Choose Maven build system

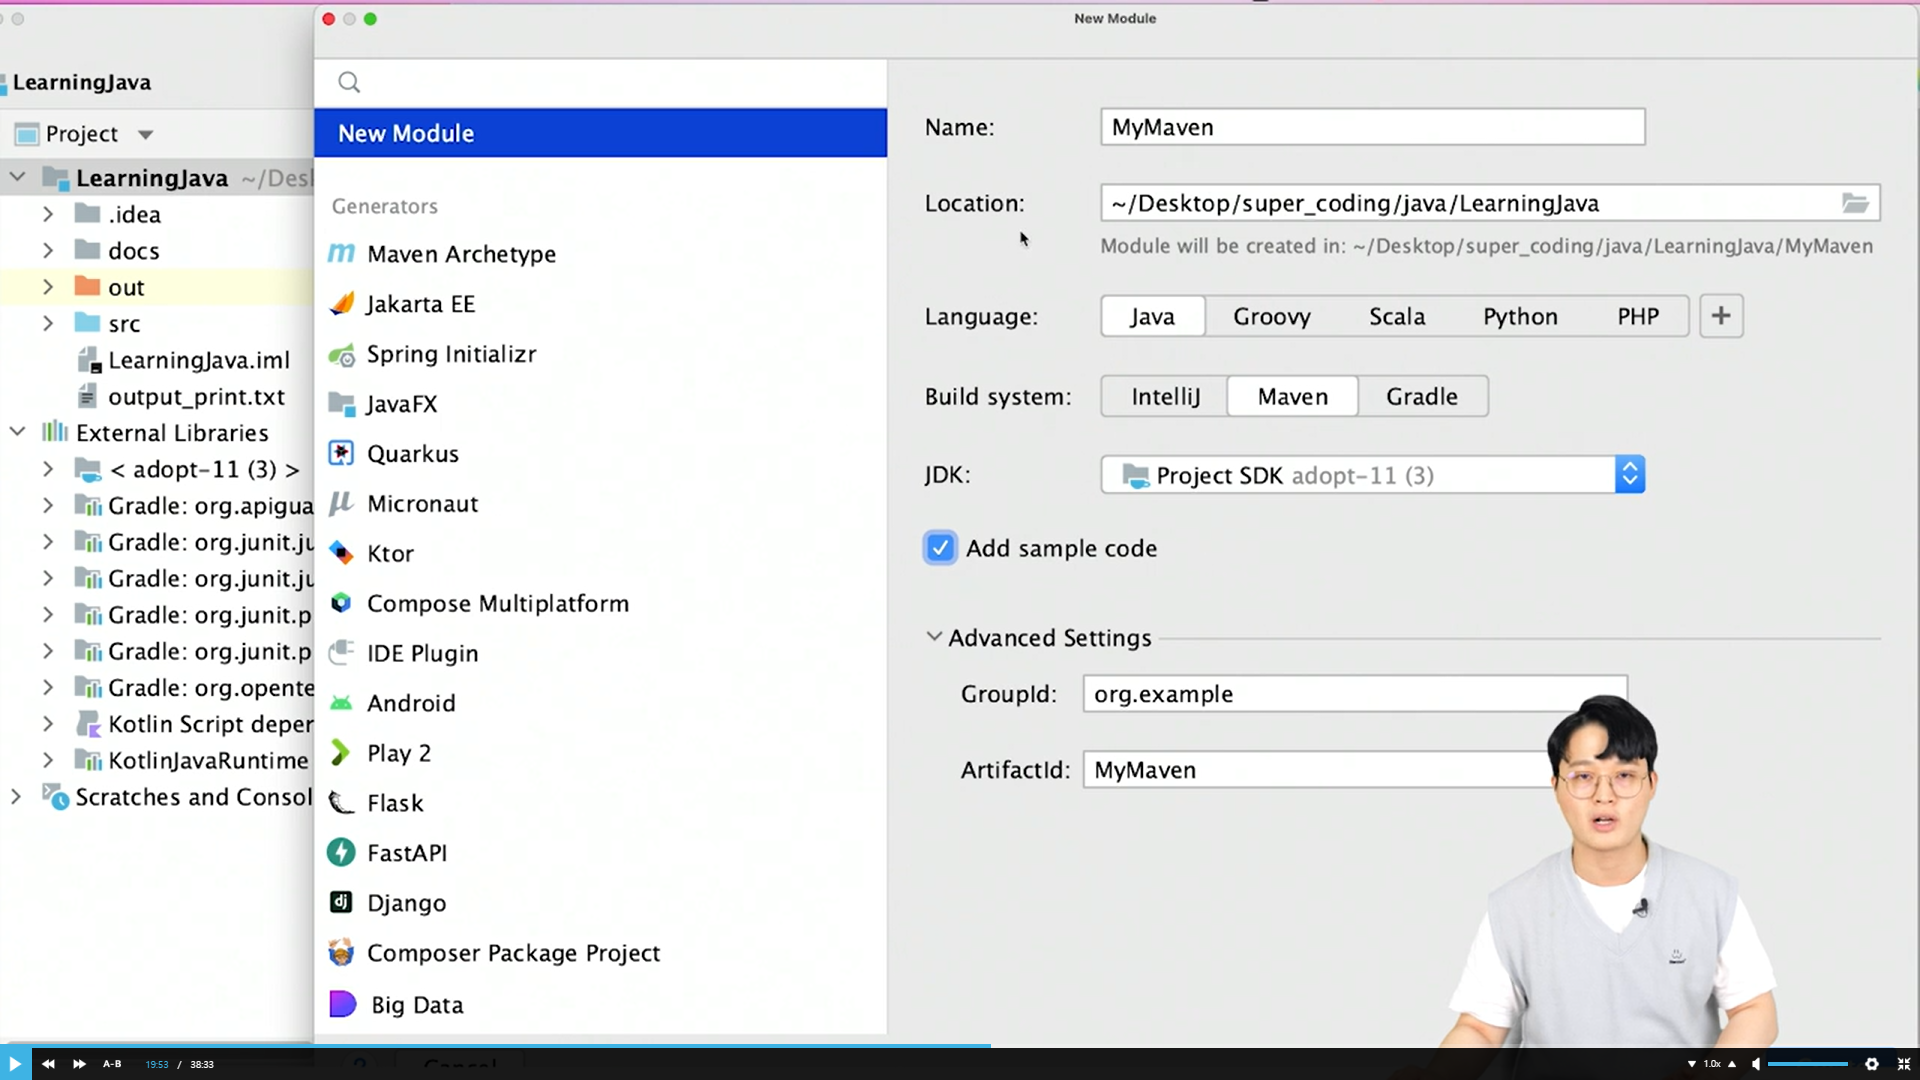click(x=1293, y=396)
